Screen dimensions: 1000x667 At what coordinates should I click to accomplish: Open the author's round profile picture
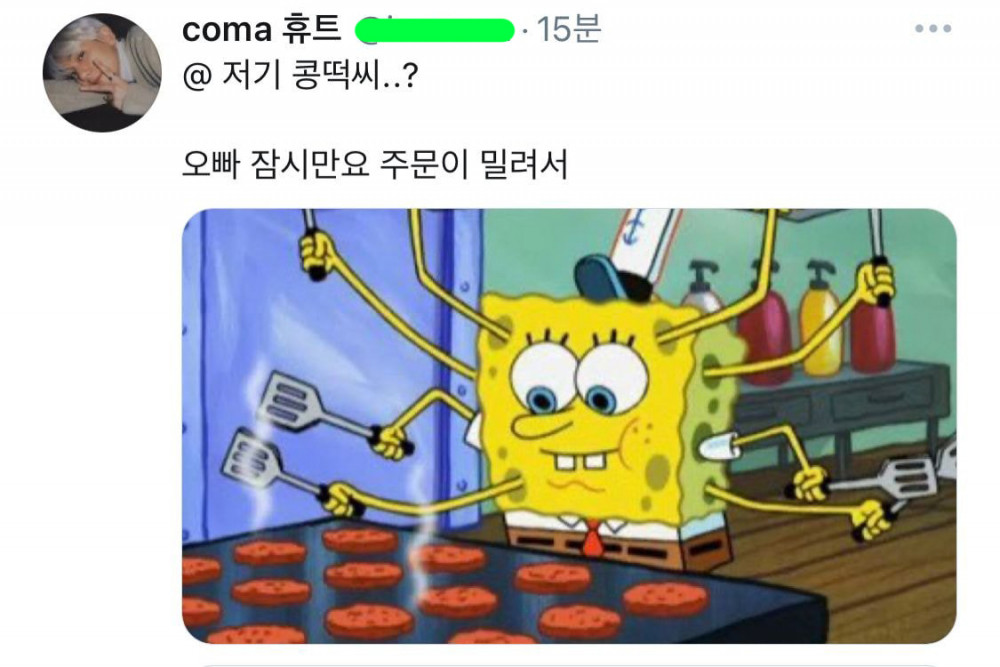(102, 73)
